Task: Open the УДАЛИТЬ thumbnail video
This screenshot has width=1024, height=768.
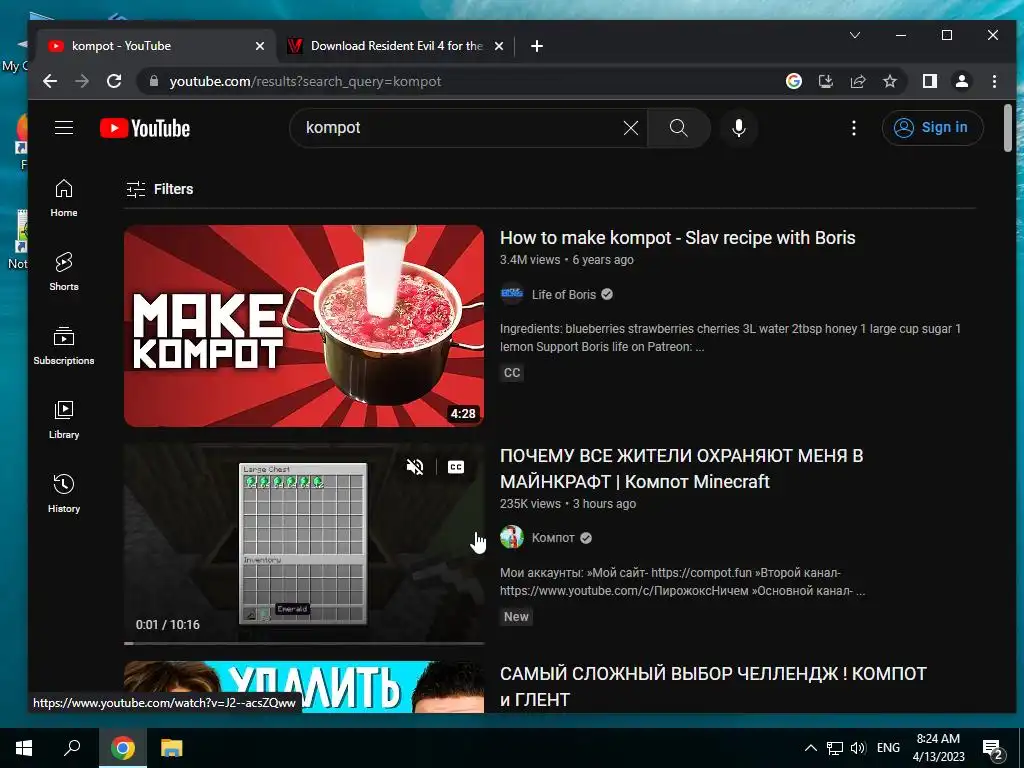Action: tap(304, 687)
